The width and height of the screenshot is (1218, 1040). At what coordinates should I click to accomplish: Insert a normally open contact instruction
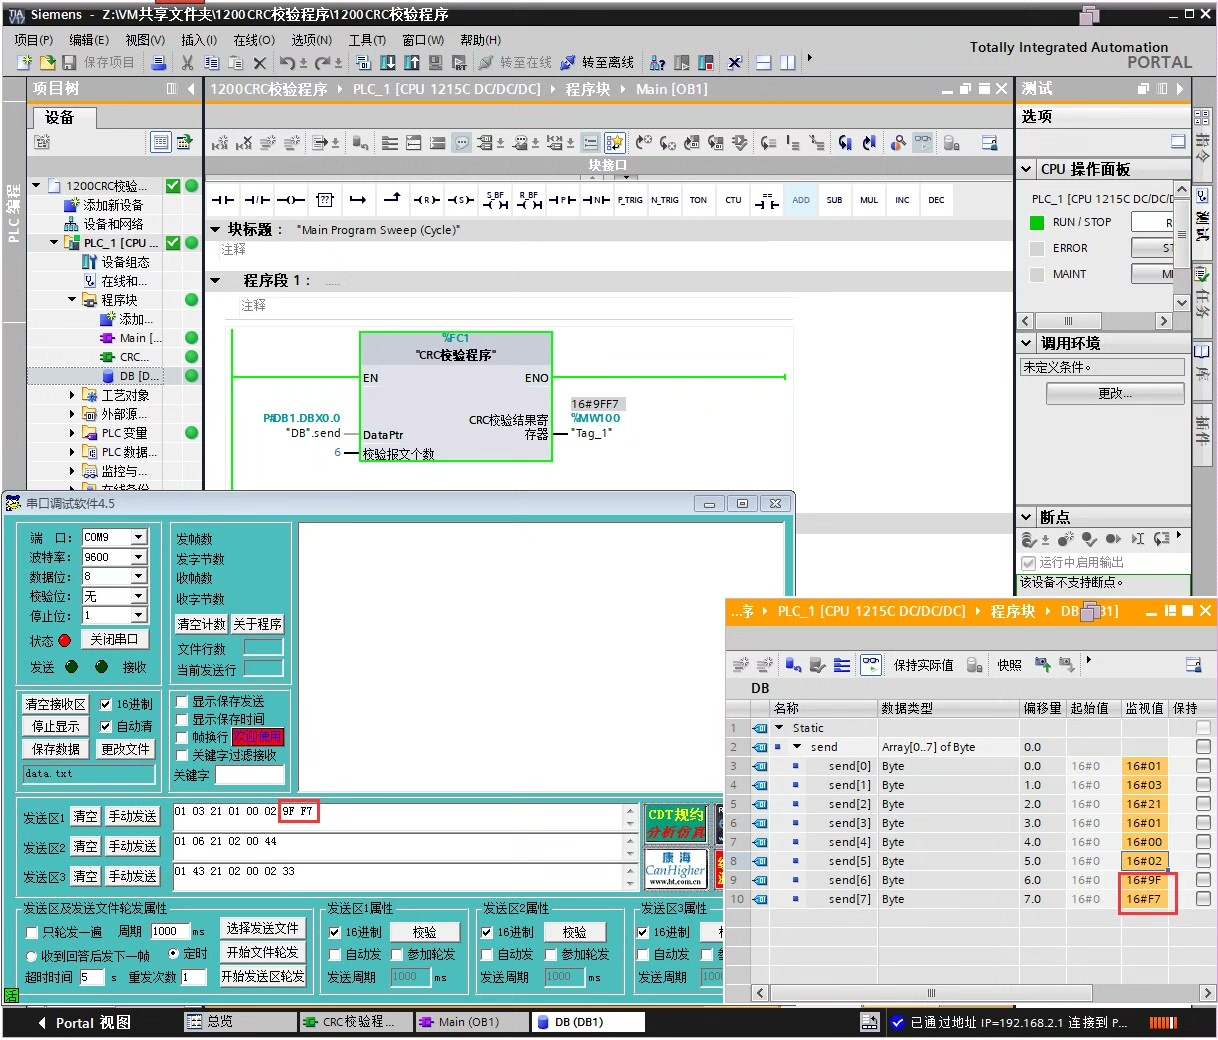(223, 200)
